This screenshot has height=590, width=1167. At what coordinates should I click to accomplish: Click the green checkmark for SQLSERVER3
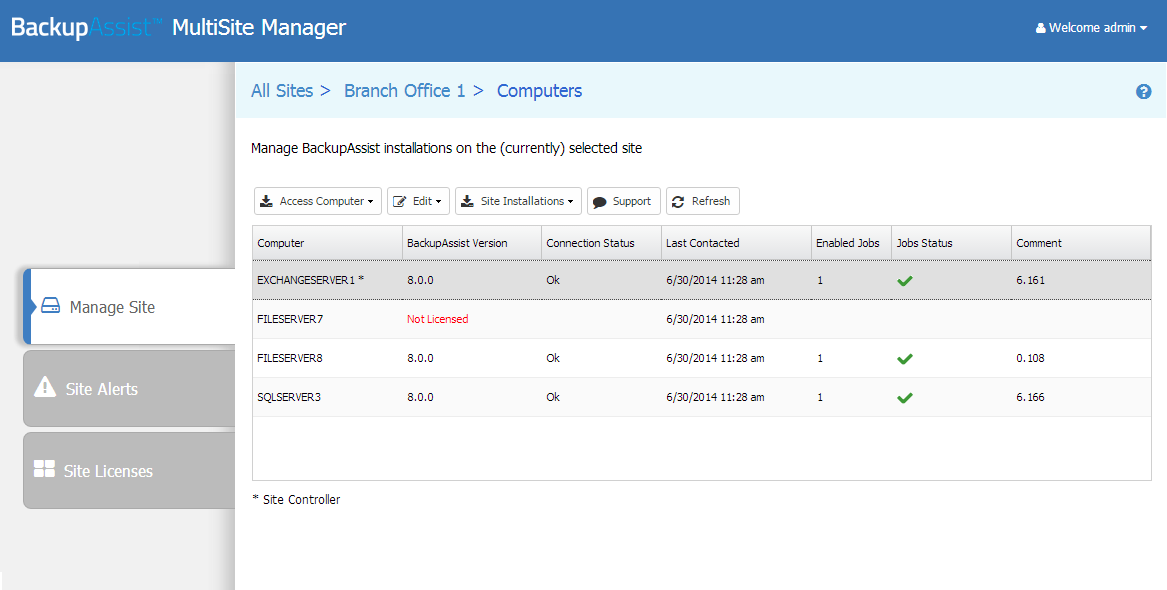pos(904,397)
